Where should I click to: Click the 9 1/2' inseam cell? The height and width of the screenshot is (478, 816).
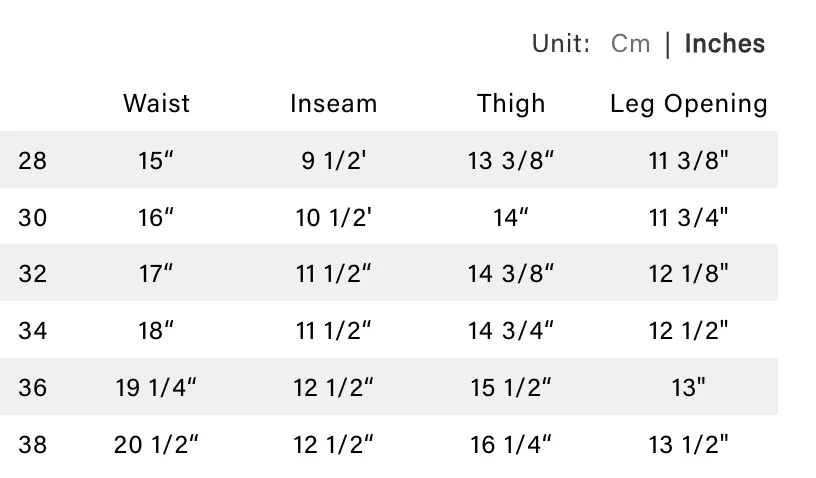coord(334,160)
